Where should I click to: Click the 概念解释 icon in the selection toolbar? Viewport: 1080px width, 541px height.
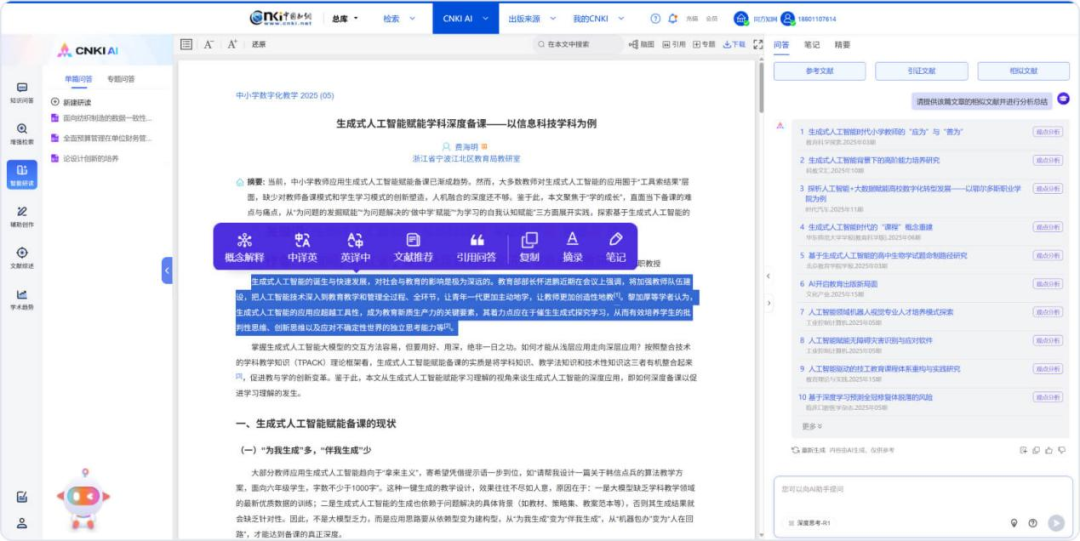pyautogui.click(x=244, y=240)
